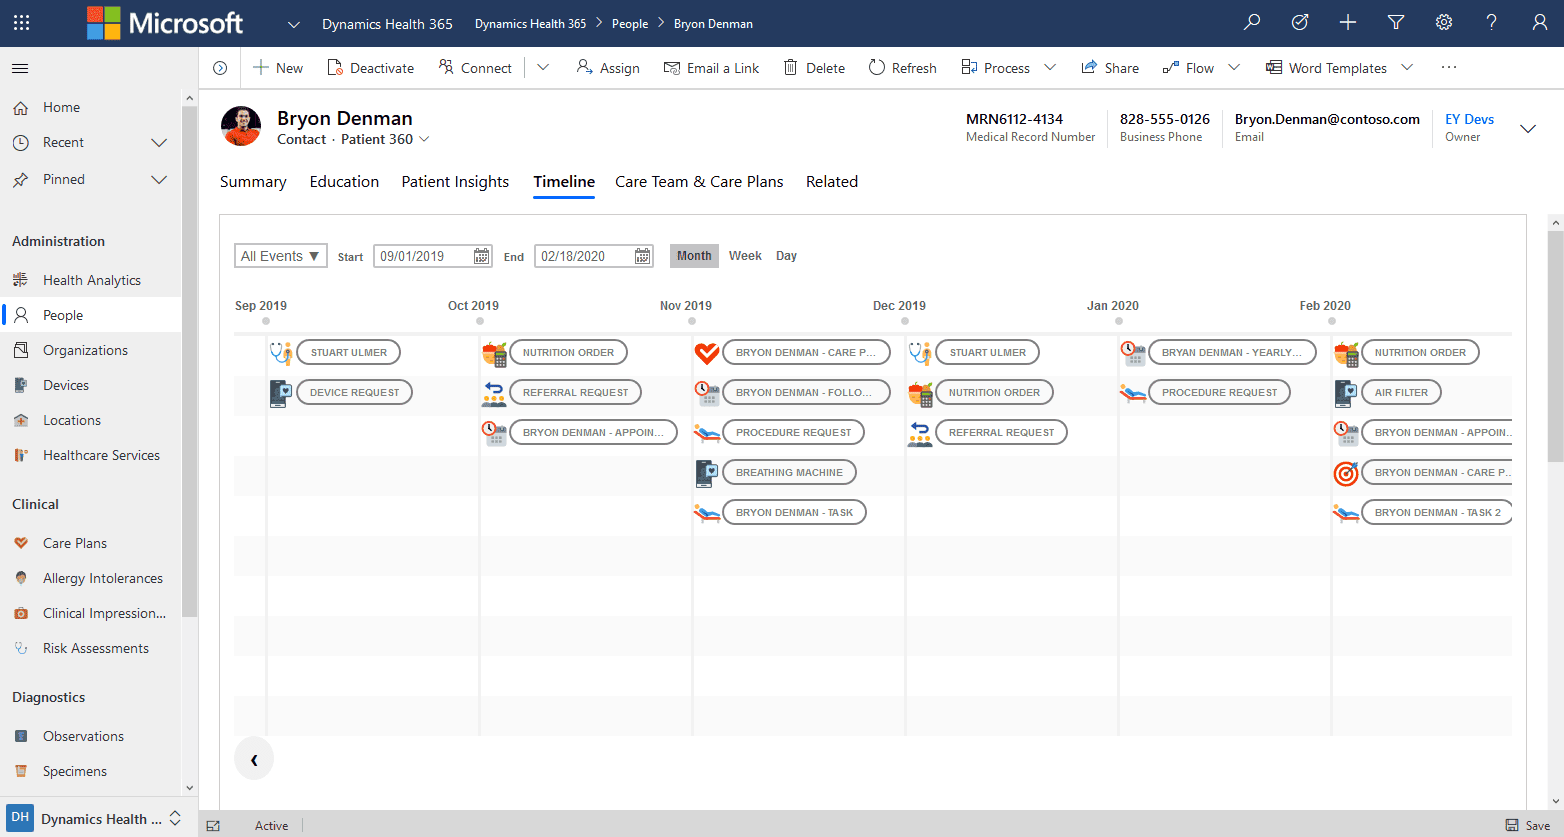Expand the Pinned section chevron
This screenshot has width=1564, height=837.
tap(158, 180)
